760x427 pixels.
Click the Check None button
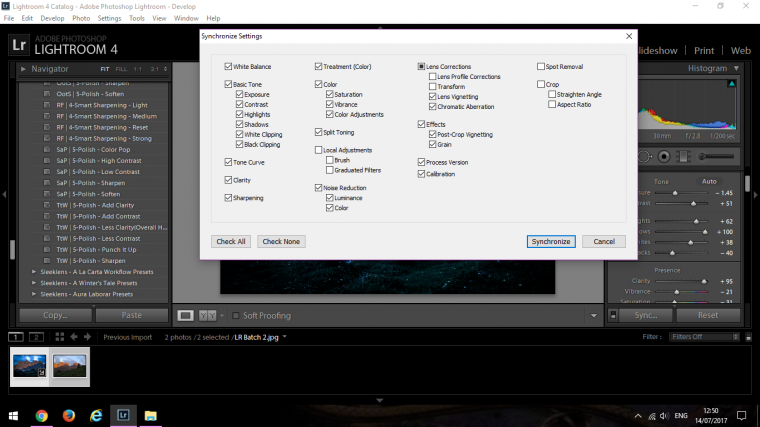[281, 241]
